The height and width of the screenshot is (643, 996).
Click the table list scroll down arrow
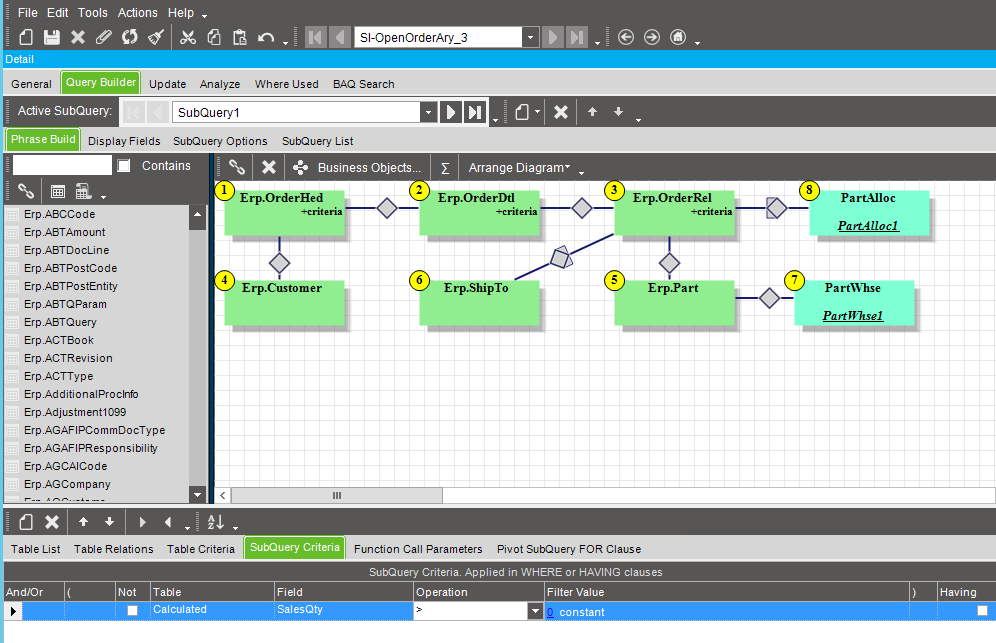point(198,494)
